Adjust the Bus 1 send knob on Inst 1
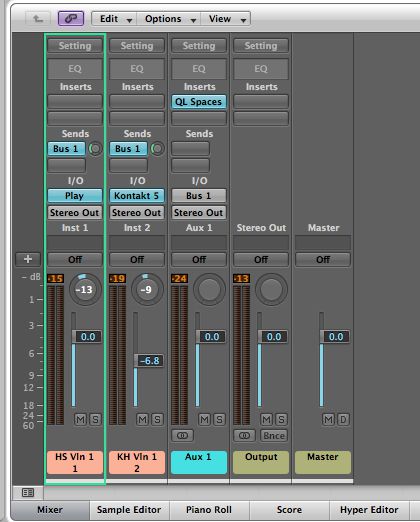 point(95,149)
